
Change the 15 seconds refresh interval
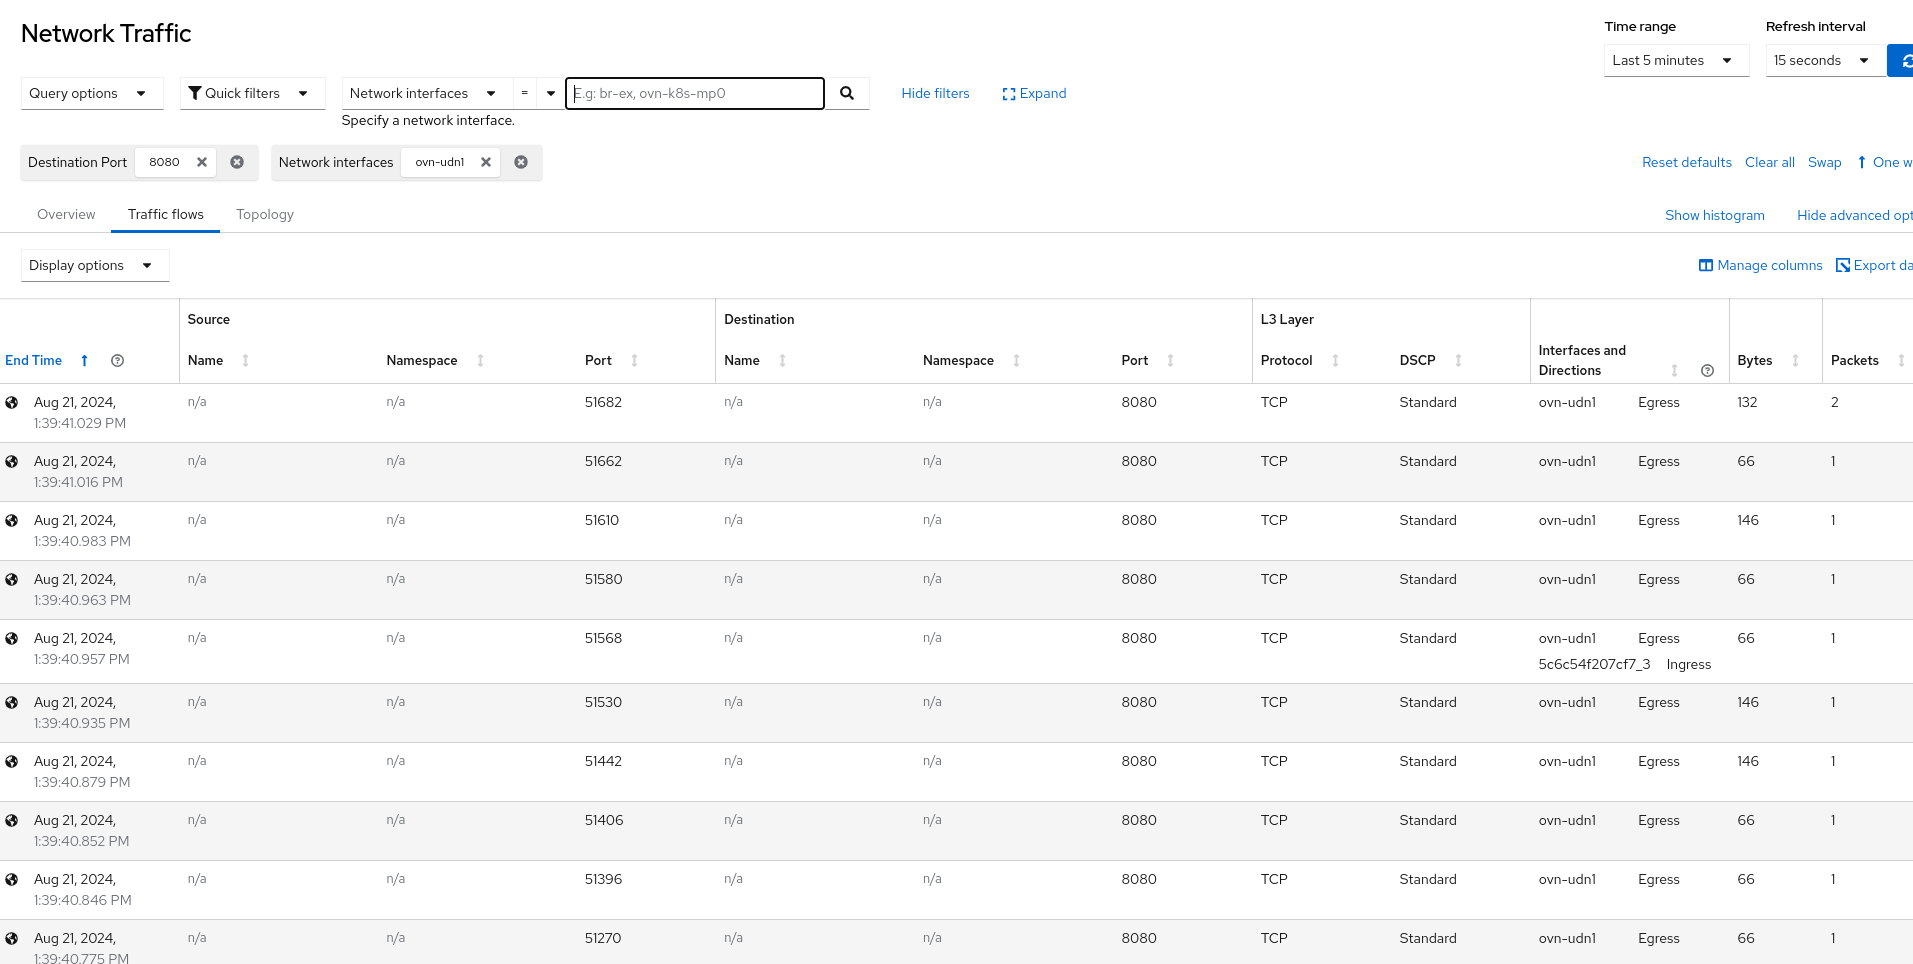(x=1822, y=60)
